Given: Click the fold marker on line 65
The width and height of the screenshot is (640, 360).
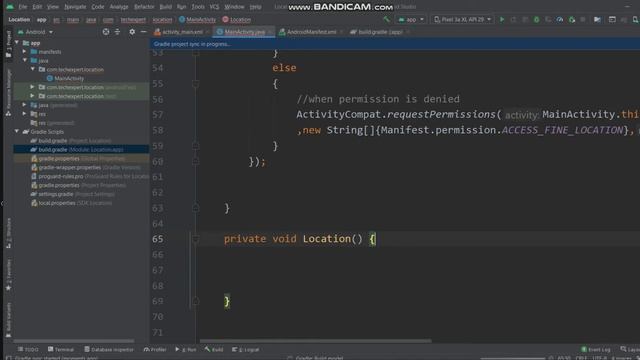Looking at the screenshot, I should tap(196, 239).
